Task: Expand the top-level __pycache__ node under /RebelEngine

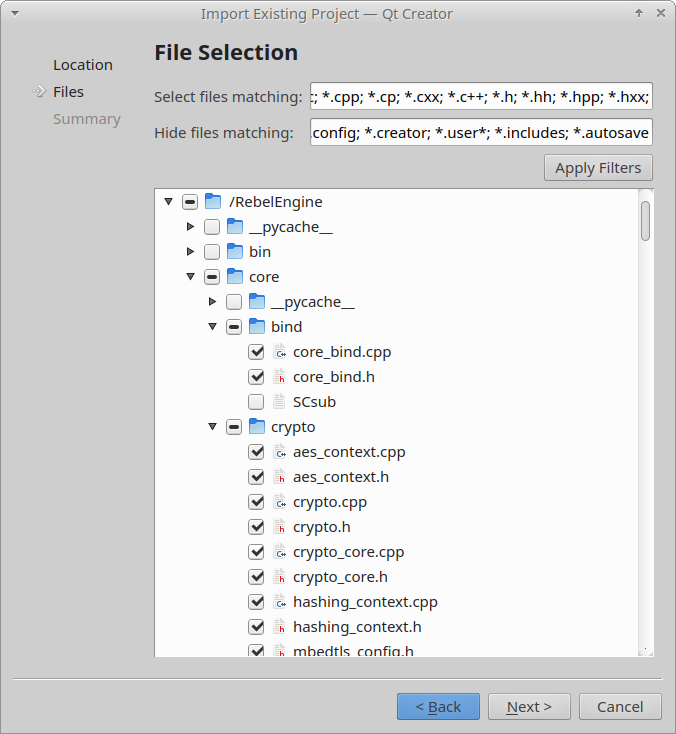Action: (x=191, y=227)
